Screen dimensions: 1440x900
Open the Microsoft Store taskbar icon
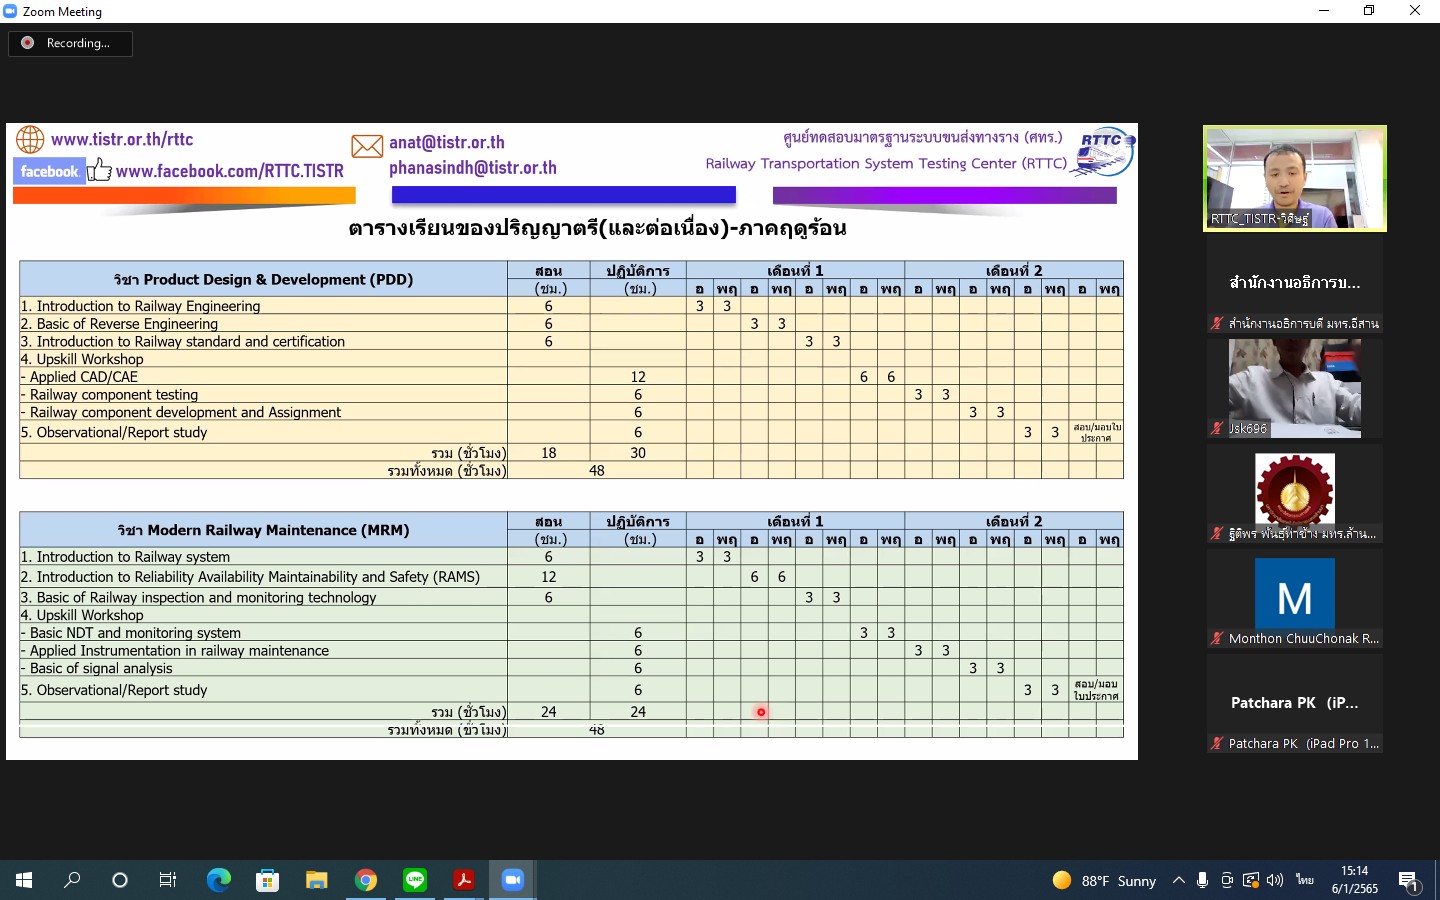pos(267,880)
